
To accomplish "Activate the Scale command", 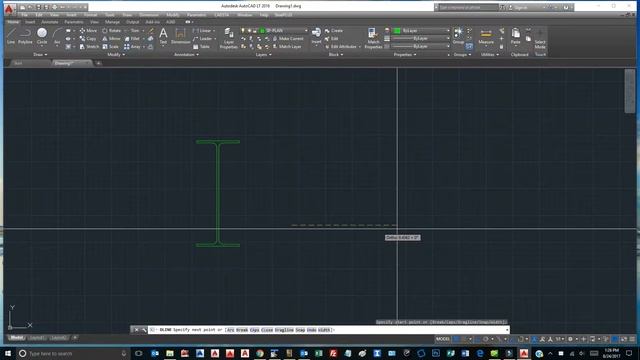I will coord(110,47).
